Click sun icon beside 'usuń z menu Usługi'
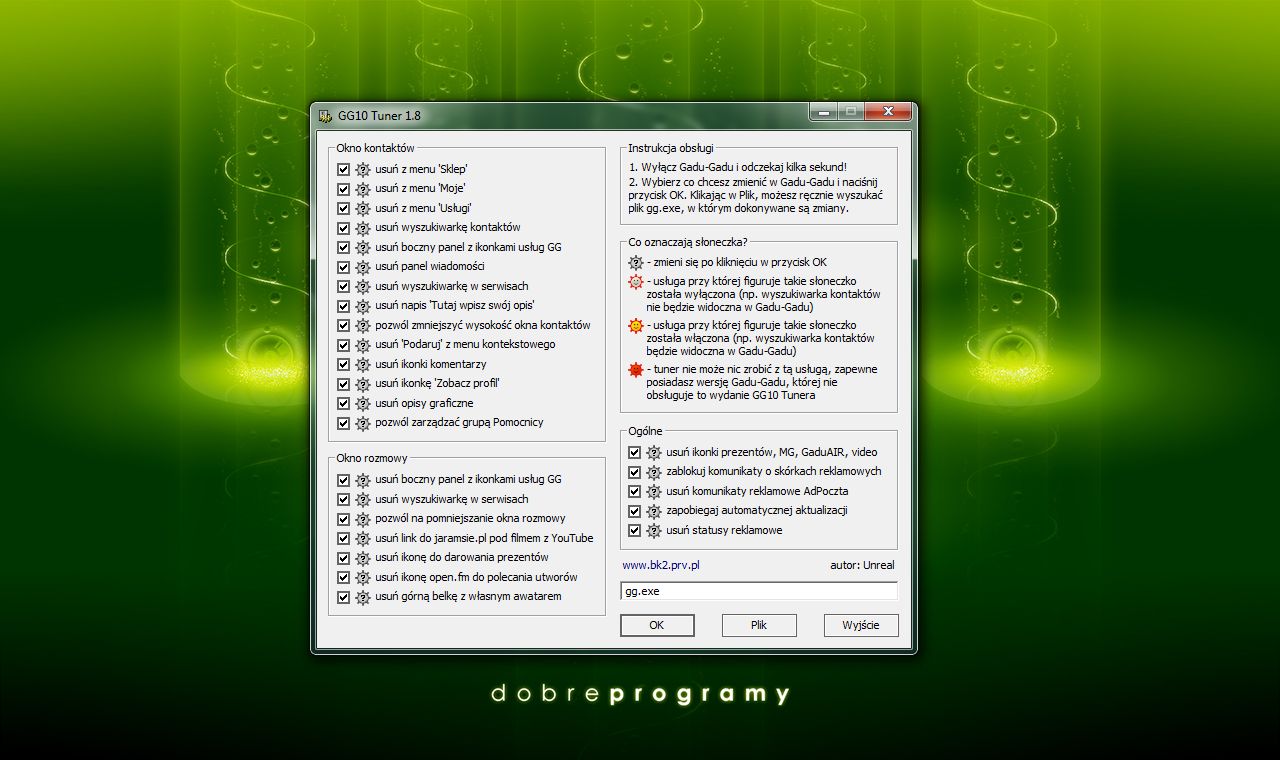 pos(363,208)
